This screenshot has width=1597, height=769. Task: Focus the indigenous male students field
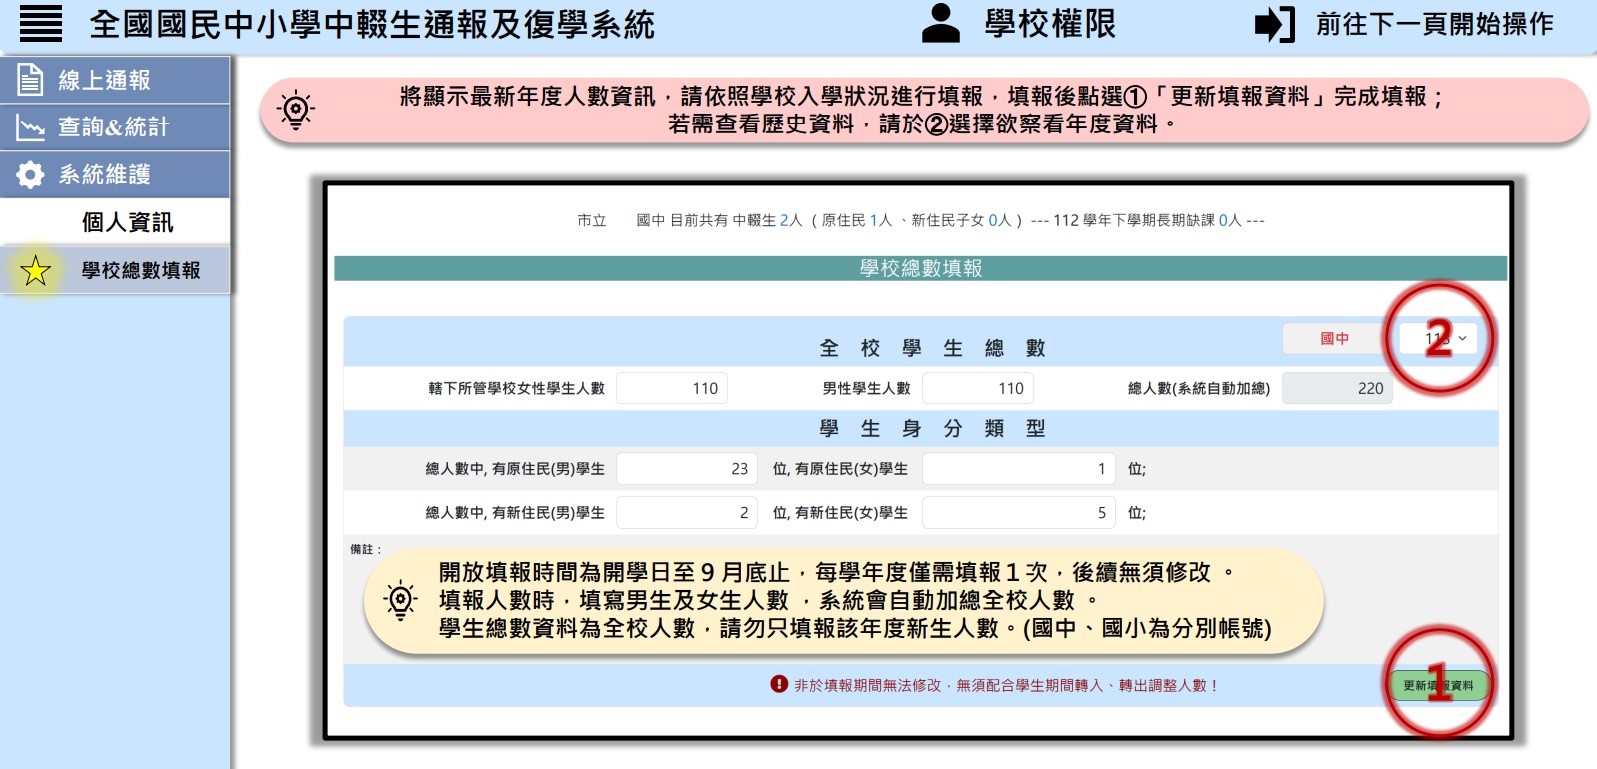[x=685, y=468]
